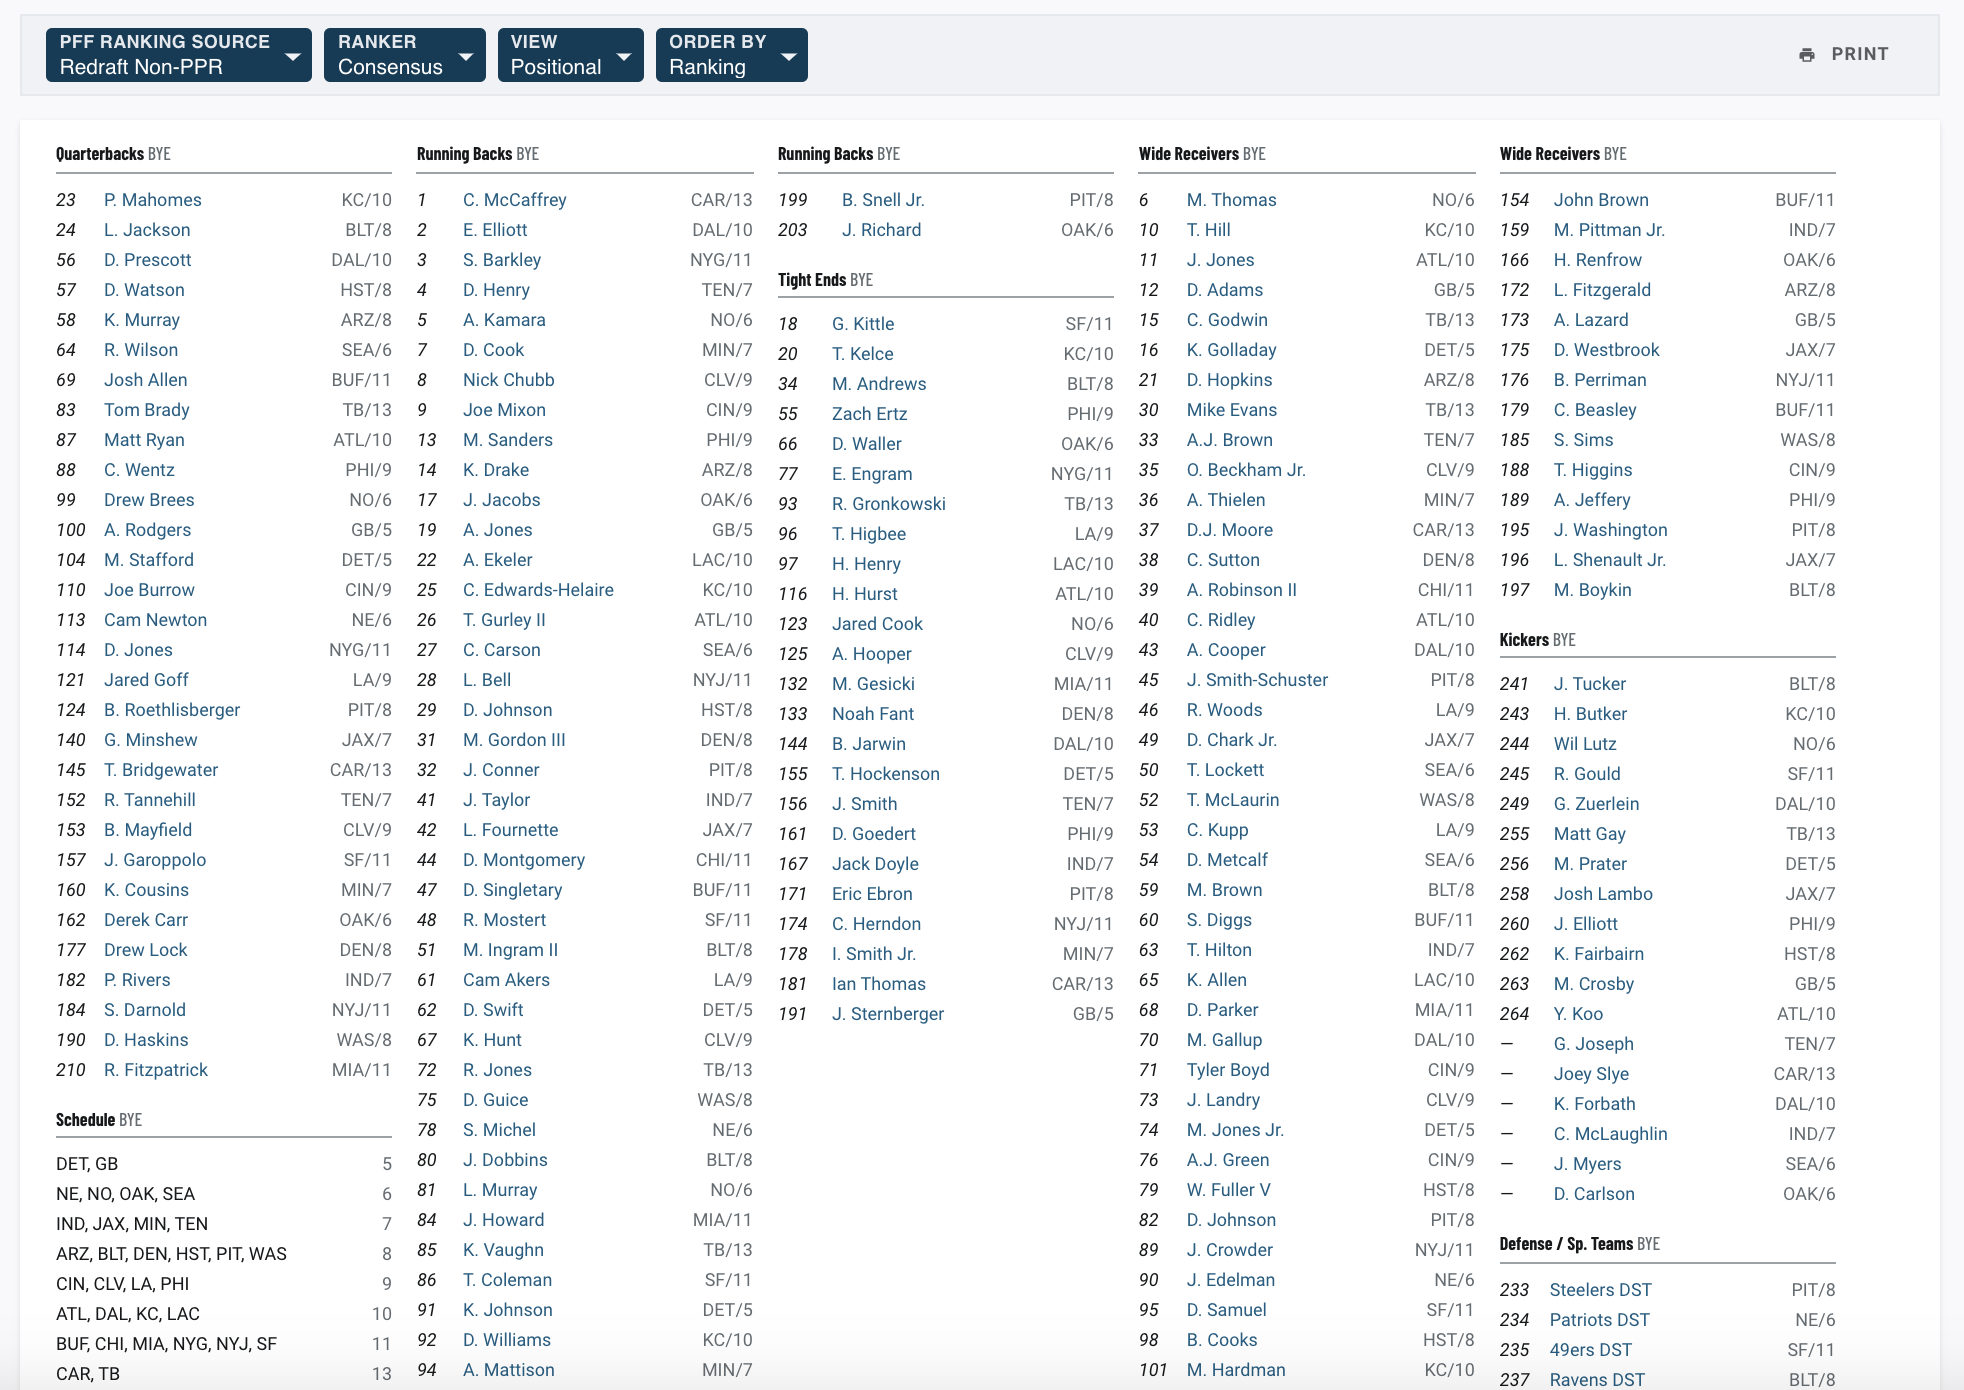Image resolution: width=1964 pixels, height=1390 pixels.
Task: Select 49ers DST link
Action: (x=1591, y=1350)
